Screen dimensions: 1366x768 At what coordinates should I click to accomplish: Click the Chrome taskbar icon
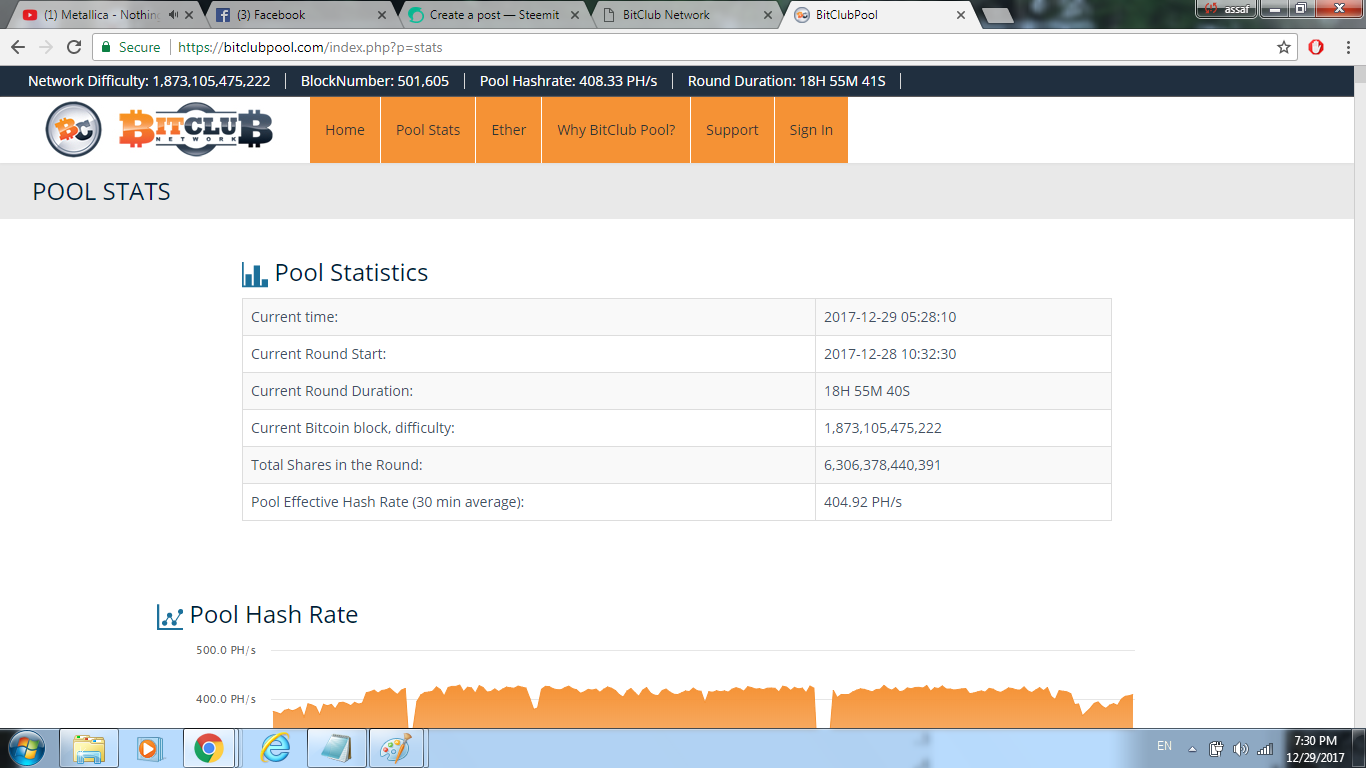208,748
